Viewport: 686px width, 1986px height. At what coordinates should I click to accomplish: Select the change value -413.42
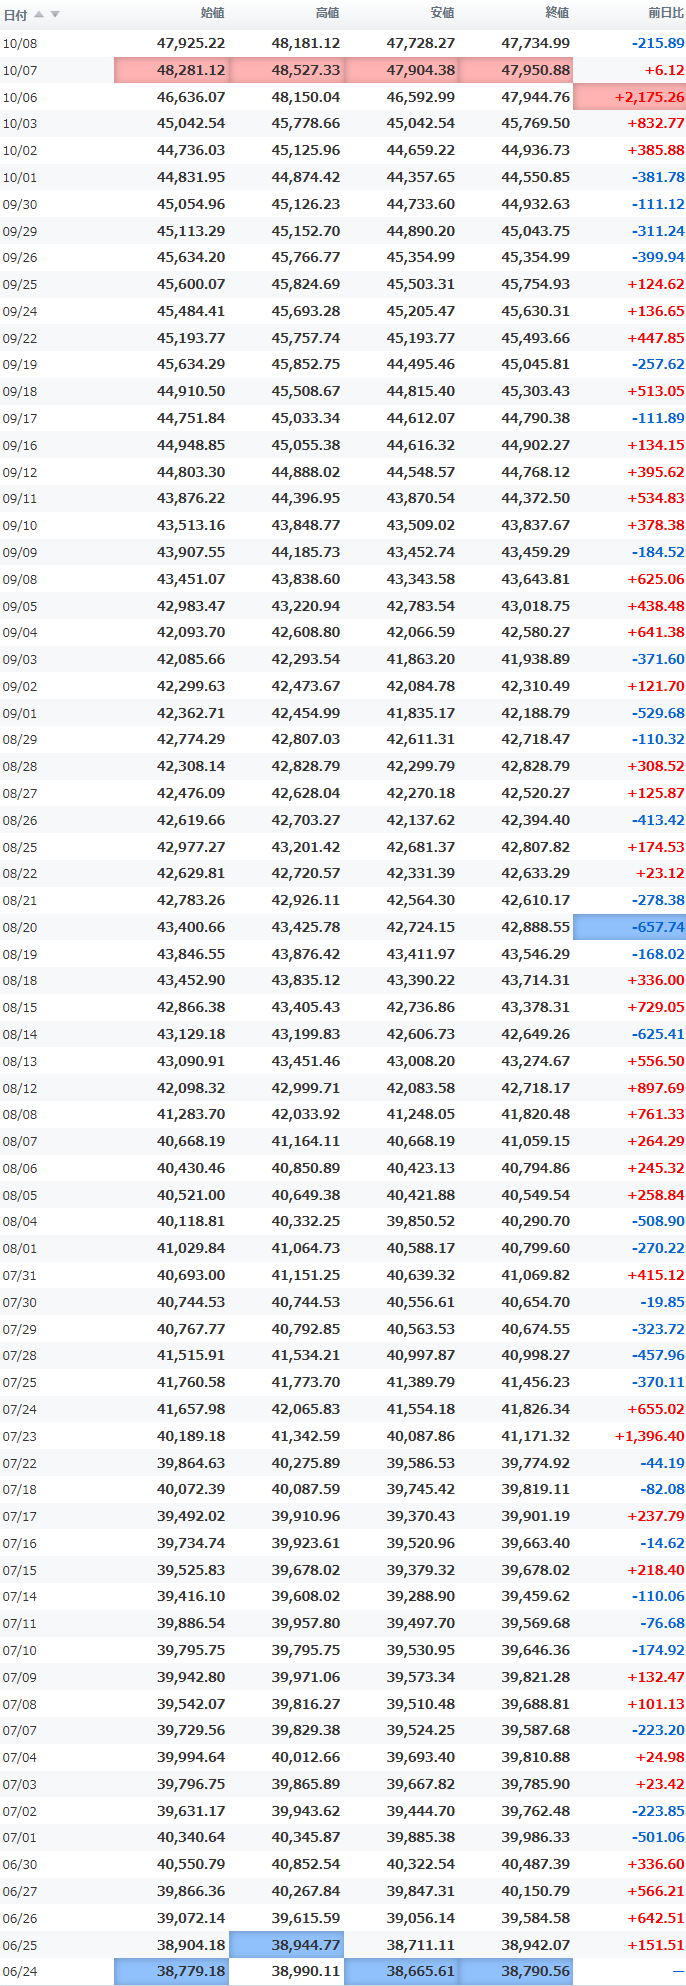658,820
